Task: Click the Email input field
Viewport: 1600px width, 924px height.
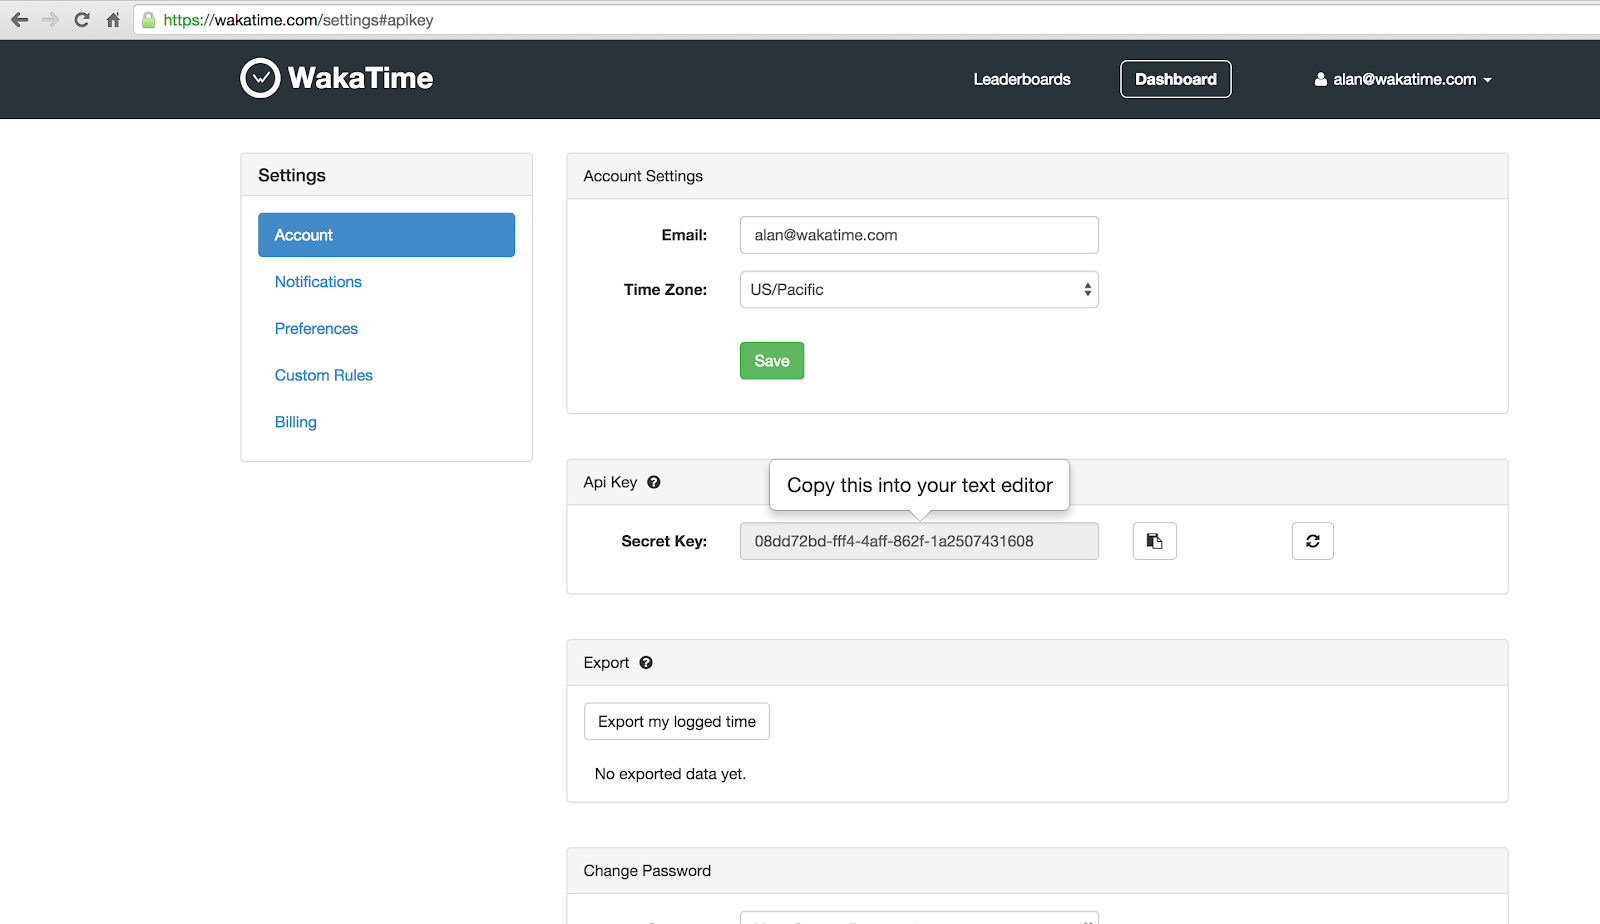Action: click(919, 235)
